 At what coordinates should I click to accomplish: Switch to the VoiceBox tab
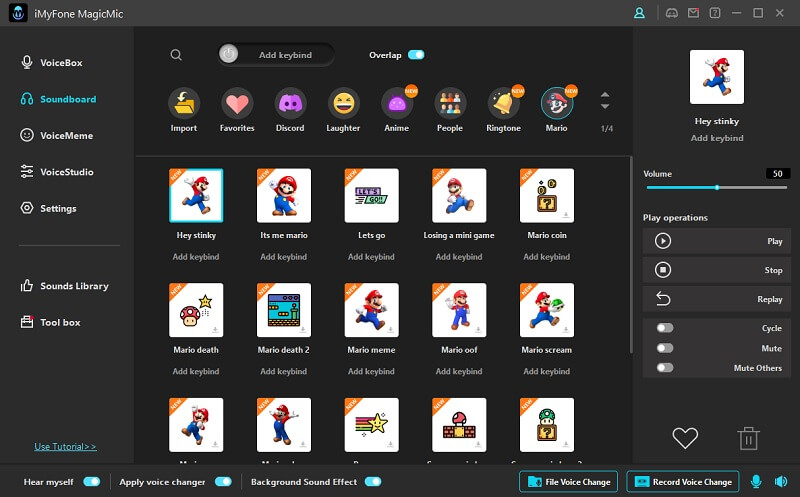[60, 63]
